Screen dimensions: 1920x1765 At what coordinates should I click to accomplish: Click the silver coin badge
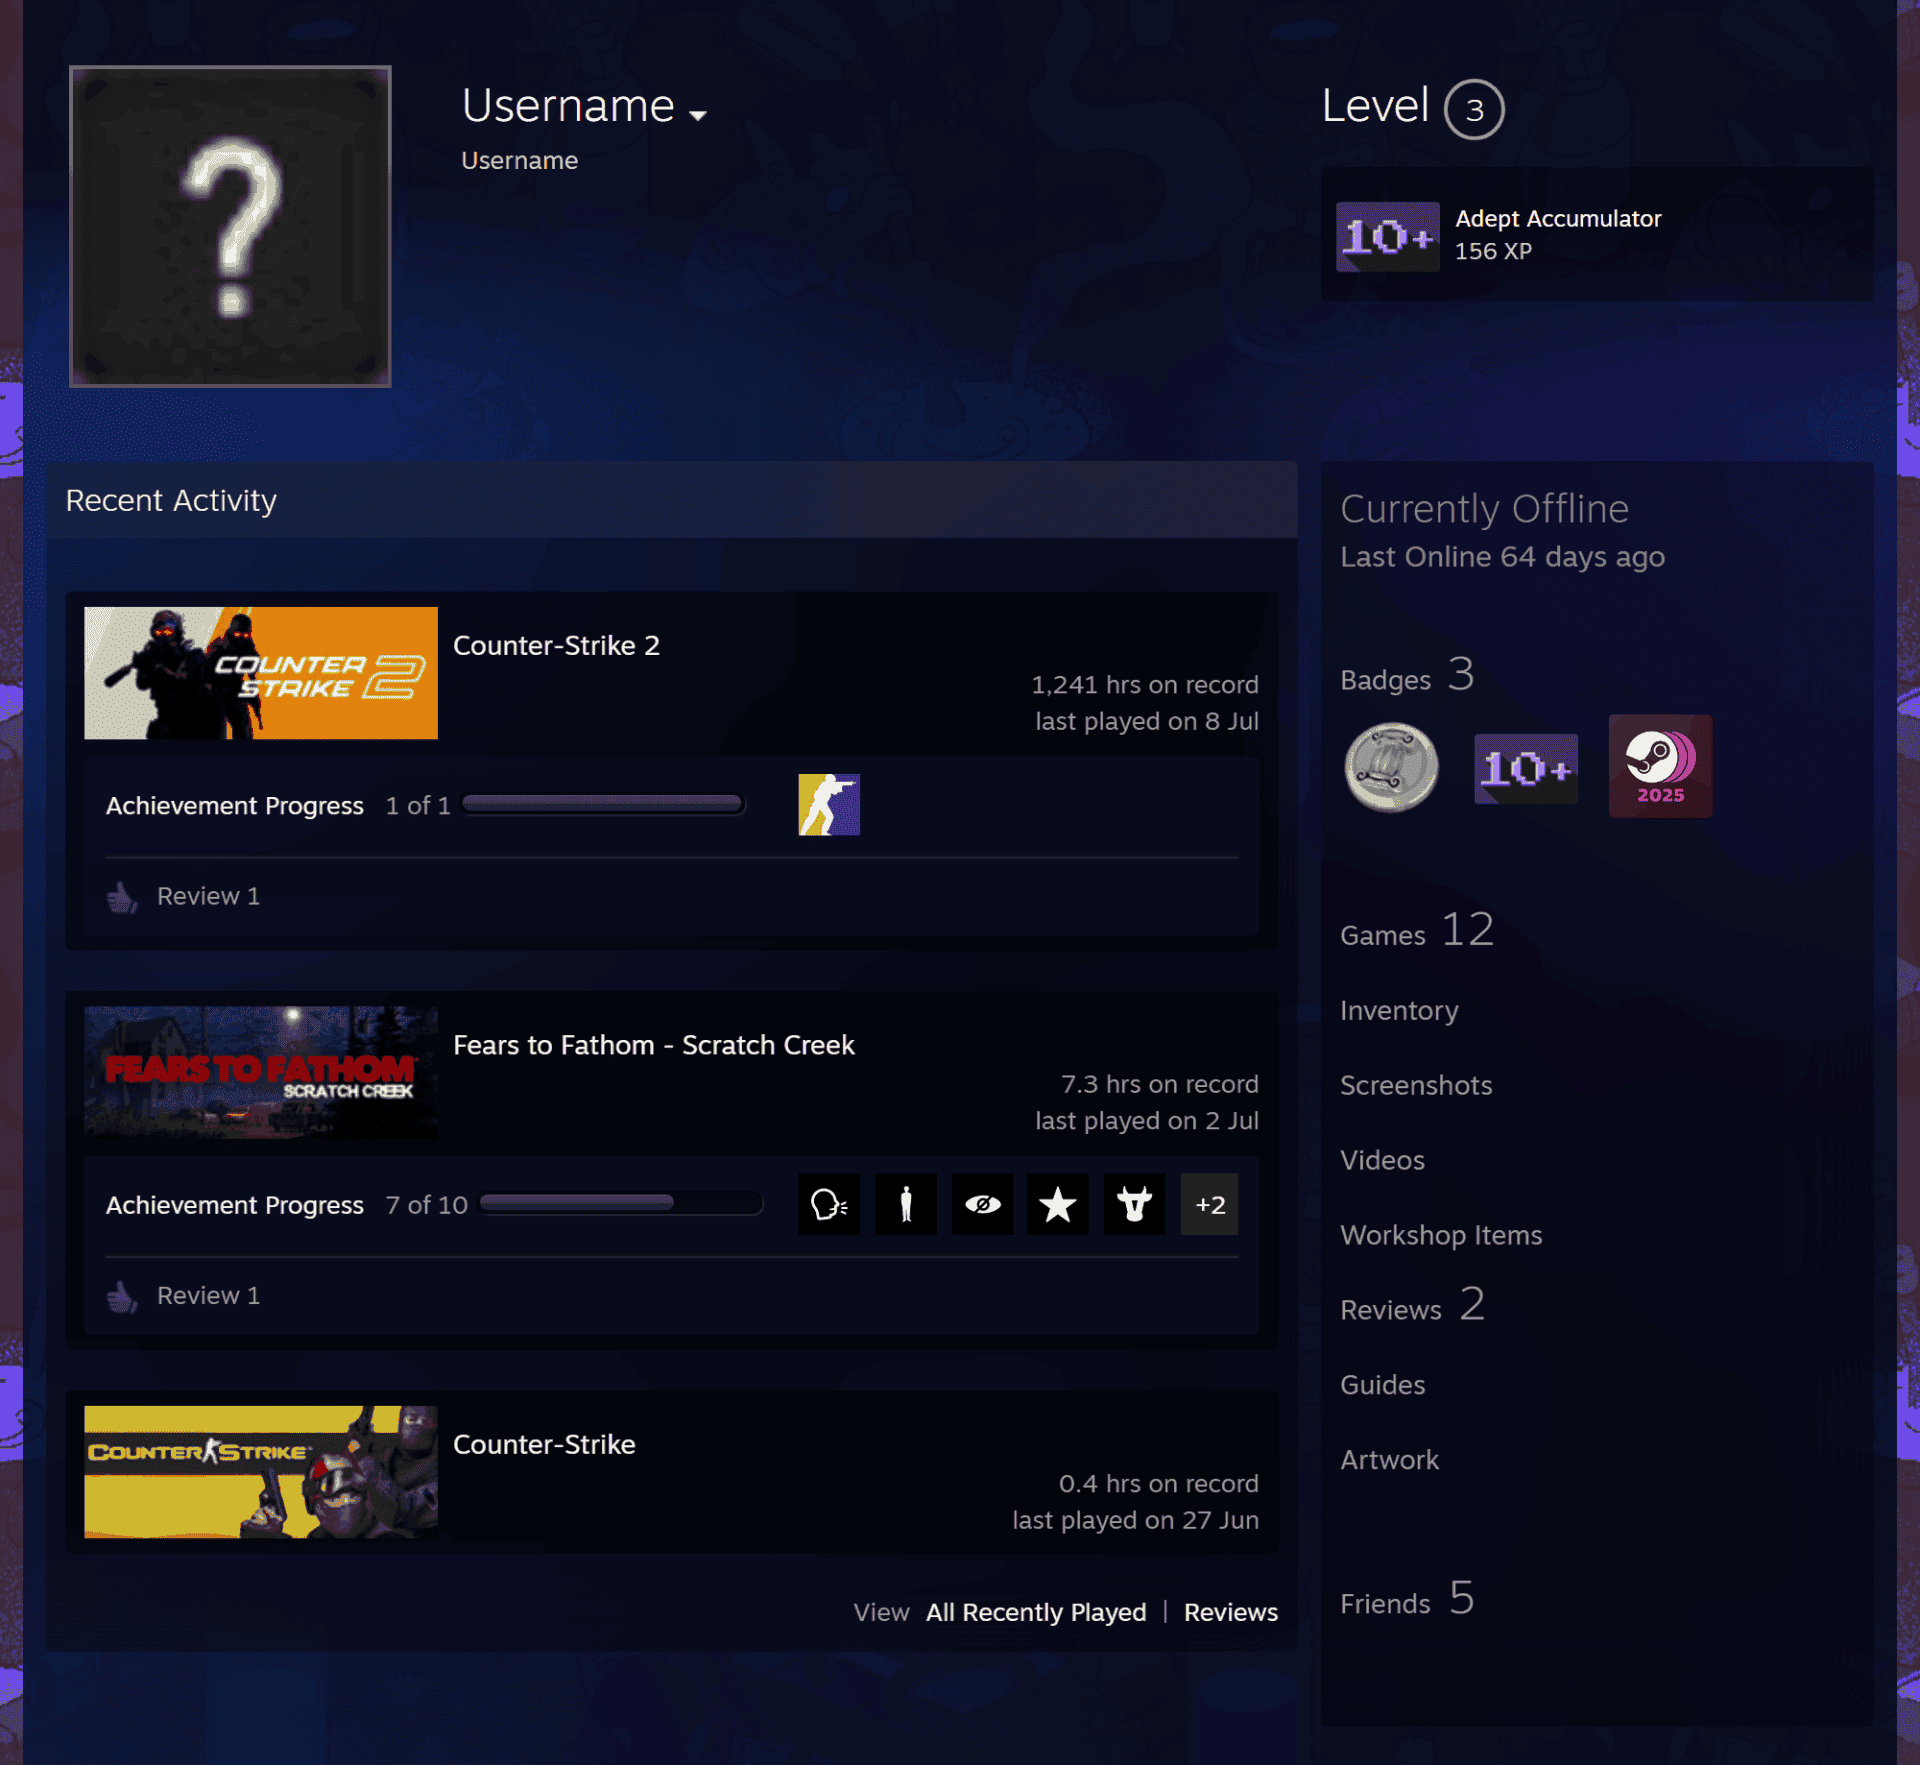1391,767
